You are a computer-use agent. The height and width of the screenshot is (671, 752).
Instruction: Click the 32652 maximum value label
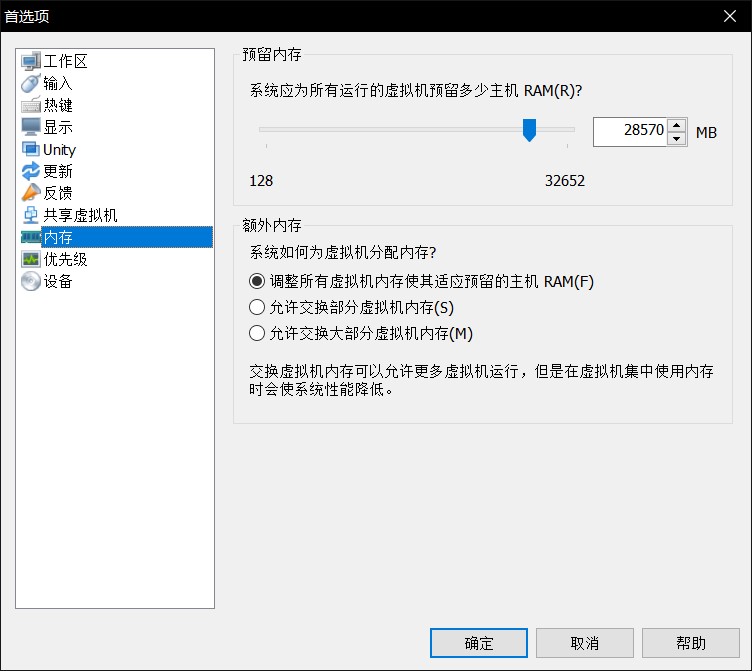click(x=564, y=181)
